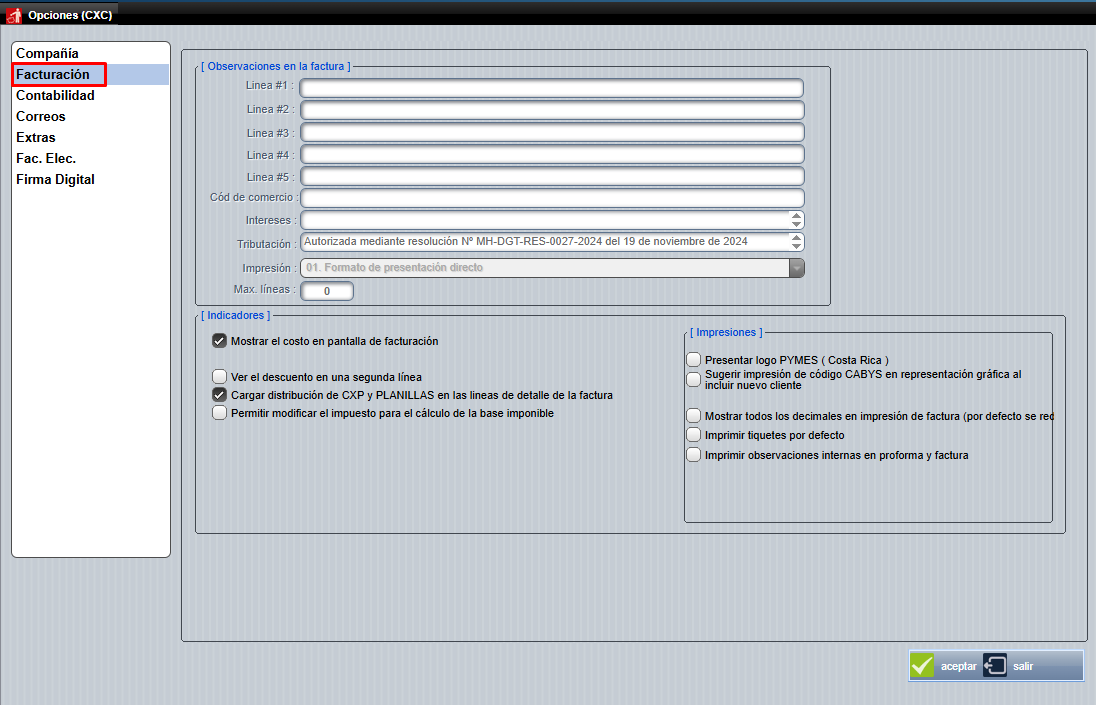Open the Correos section
Image resolution: width=1096 pixels, height=705 pixels.
pos(41,117)
